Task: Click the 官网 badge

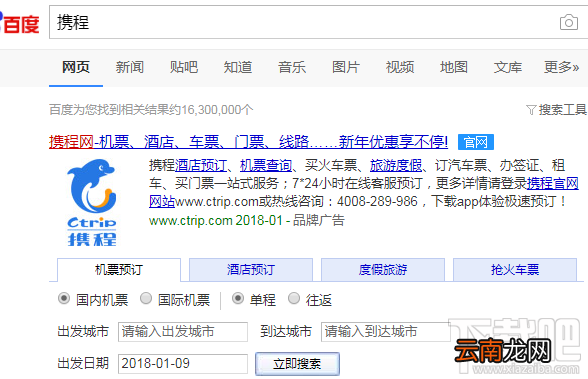Action: click(x=476, y=142)
